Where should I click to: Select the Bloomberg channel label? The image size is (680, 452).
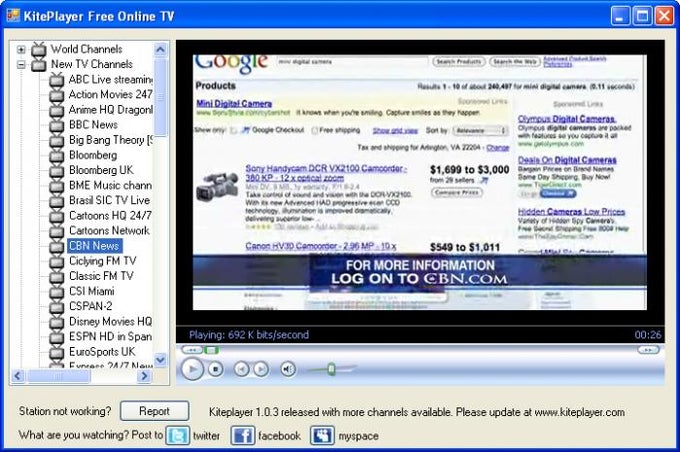pos(93,155)
